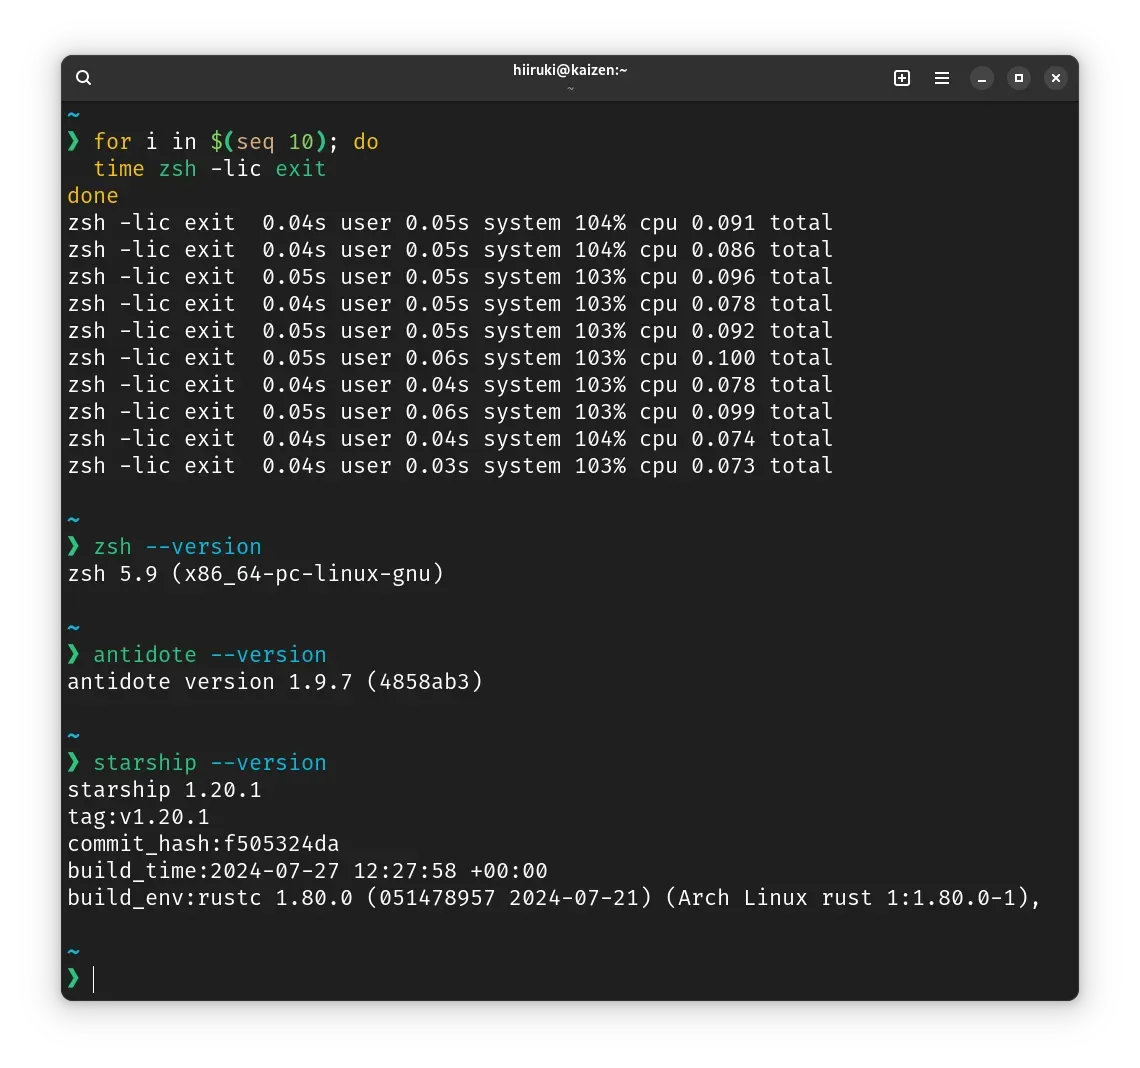Click the prompt arrow beside 'zsh --version'
Image resolution: width=1140 pixels, height=1068 pixels.
pyautogui.click(x=74, y=546)
